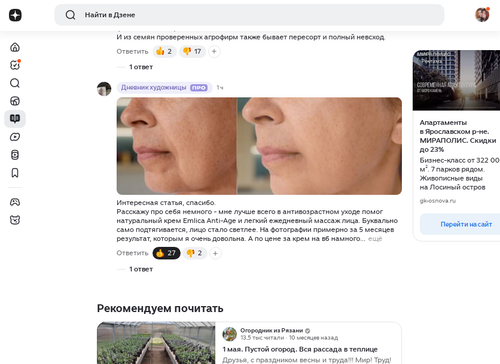This screenshot has height=364, width=500.
Task: Expand "1 ответ" under Emlica comment
Action: point(141,269)
